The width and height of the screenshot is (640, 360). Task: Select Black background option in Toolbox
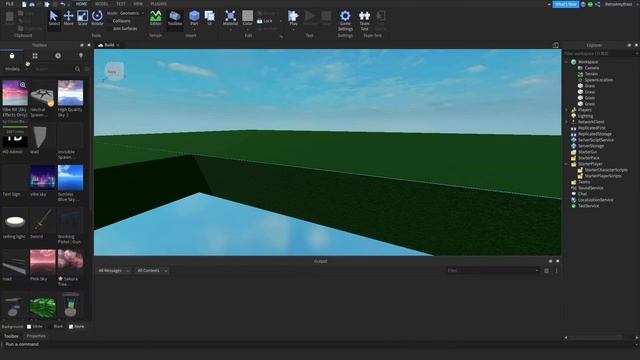coord(56,327)
